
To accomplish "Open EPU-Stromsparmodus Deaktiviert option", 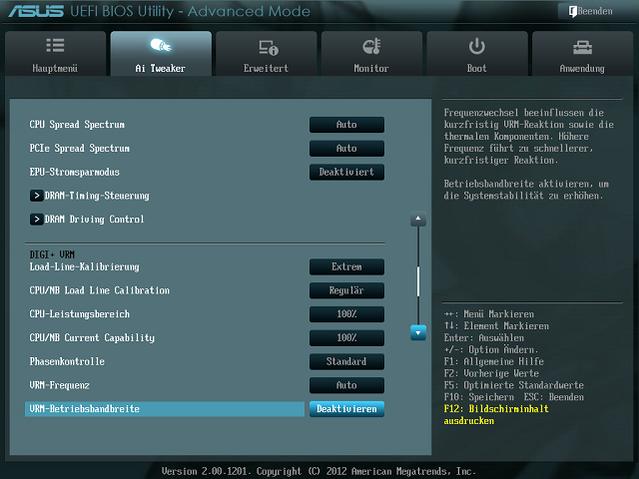I will [x=347, y=172].
